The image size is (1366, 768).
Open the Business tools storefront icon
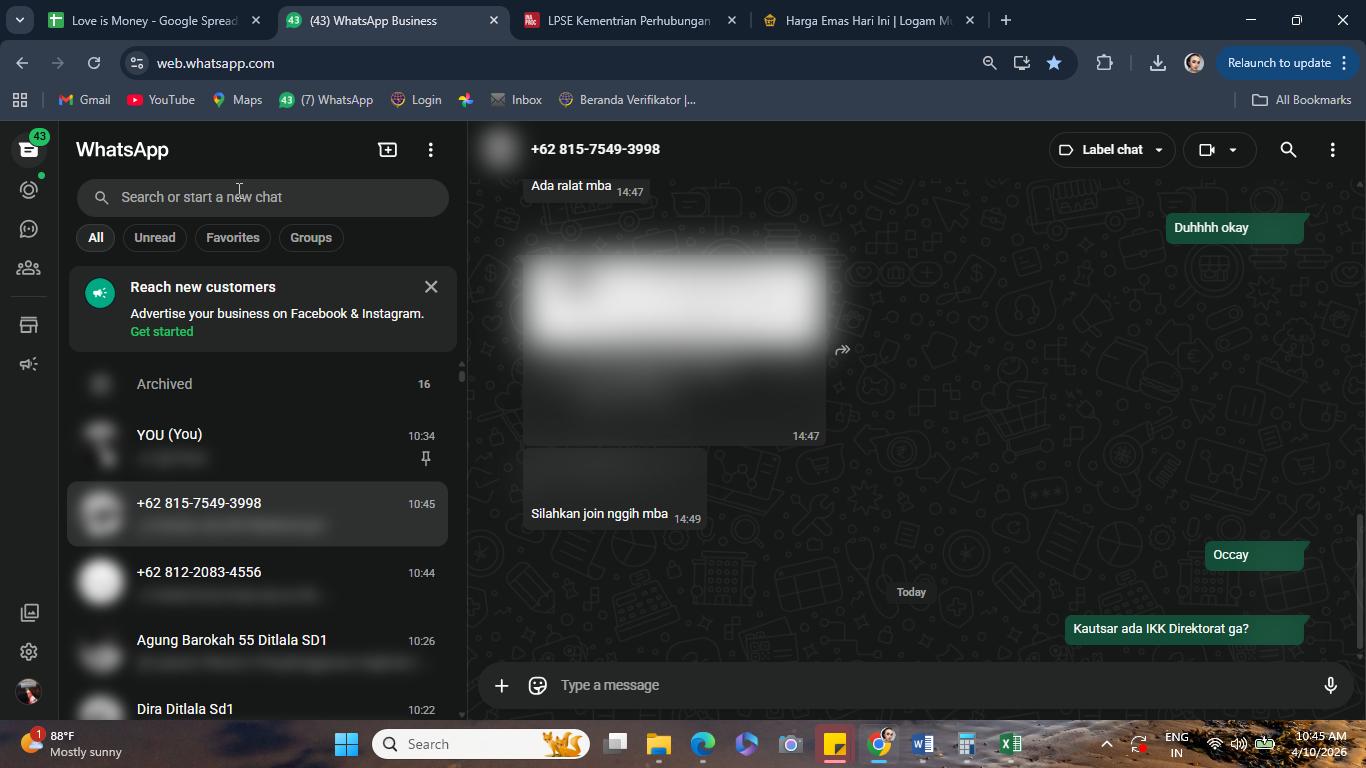[x=28, y=325]
